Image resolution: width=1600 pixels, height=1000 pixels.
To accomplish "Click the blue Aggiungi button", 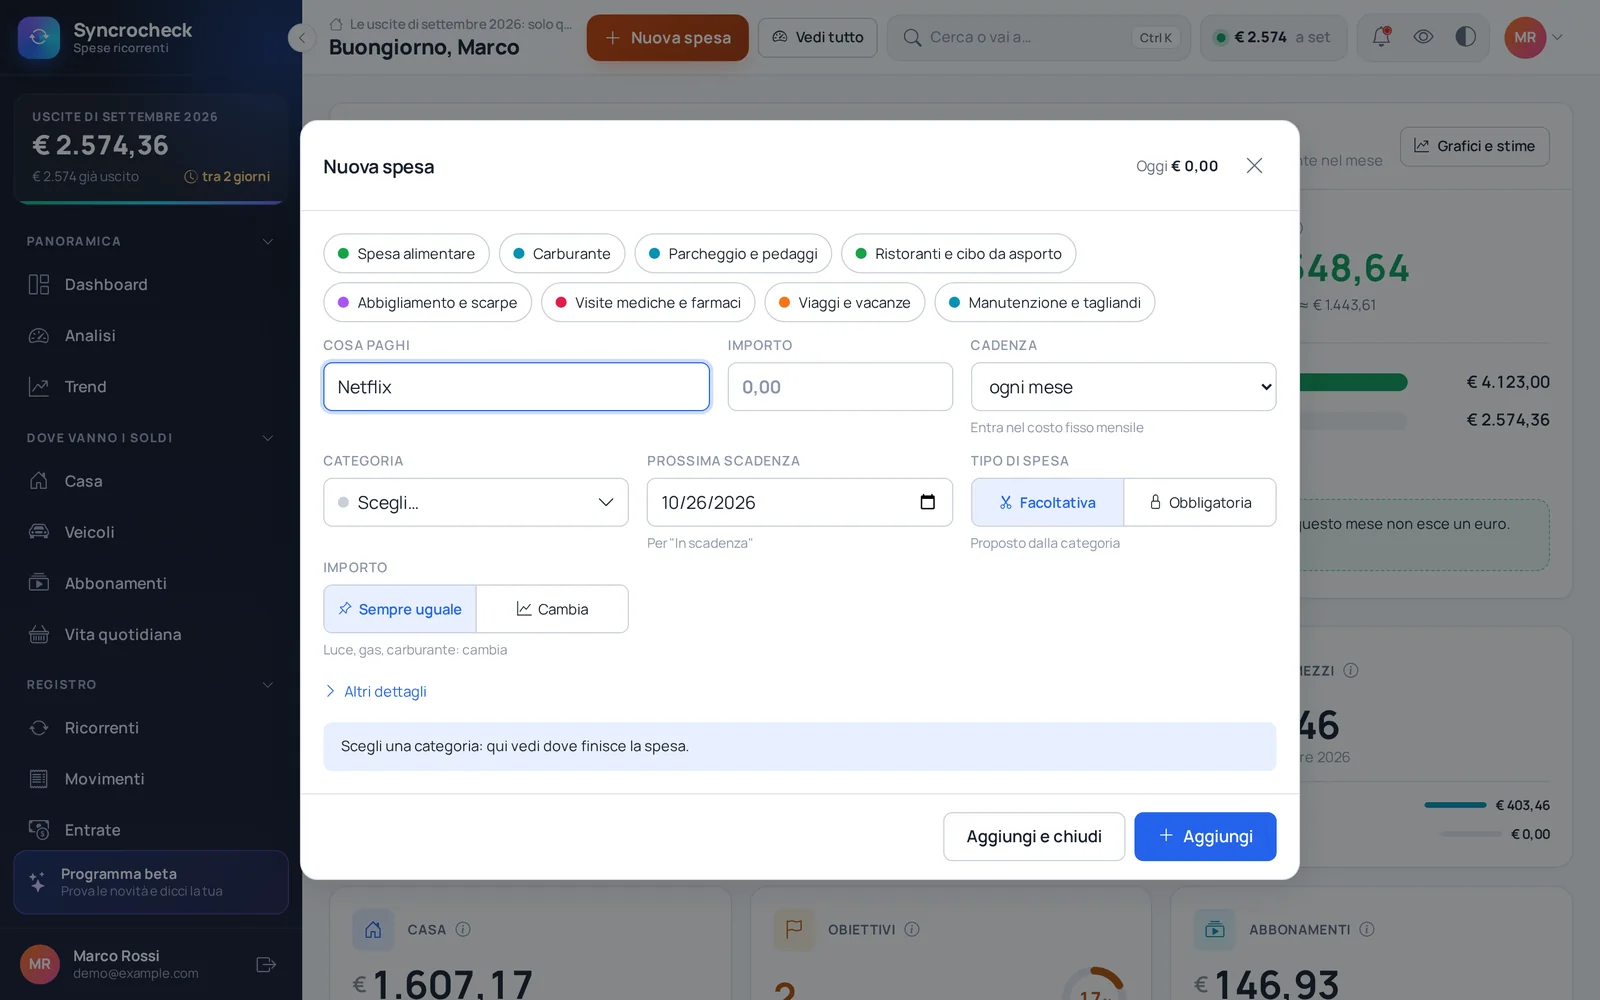I will point(1205,836).
